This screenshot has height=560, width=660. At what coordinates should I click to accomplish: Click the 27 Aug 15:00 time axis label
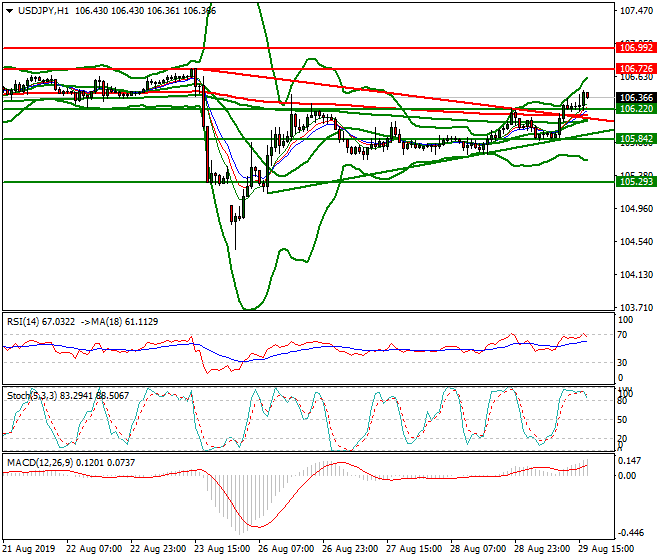point(414,549)
